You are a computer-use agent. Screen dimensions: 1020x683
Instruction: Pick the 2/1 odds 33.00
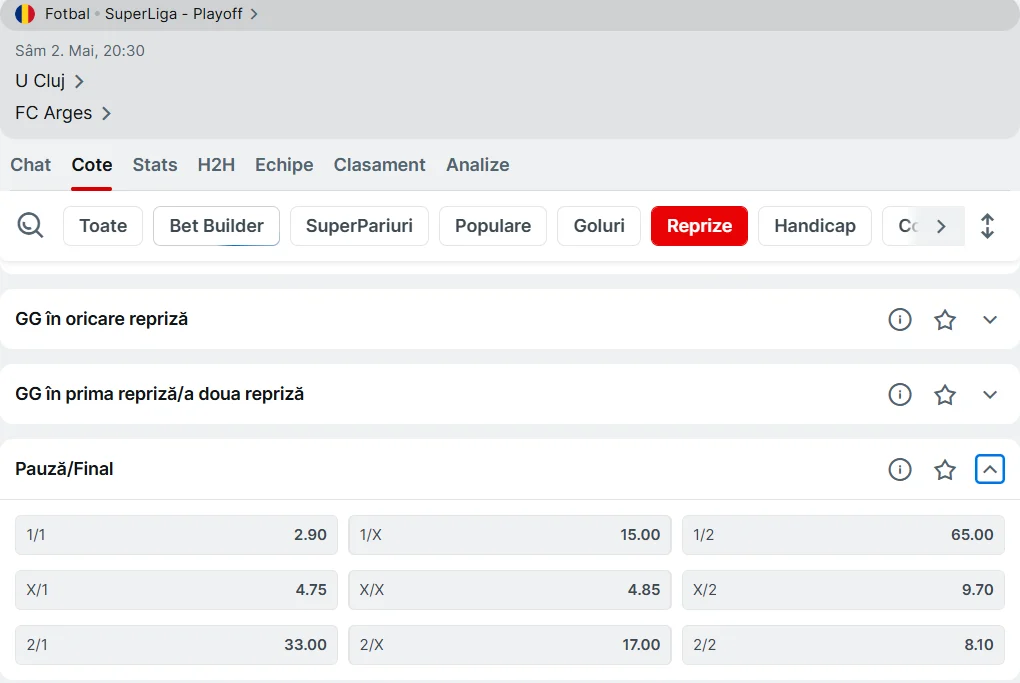[176, 645]
